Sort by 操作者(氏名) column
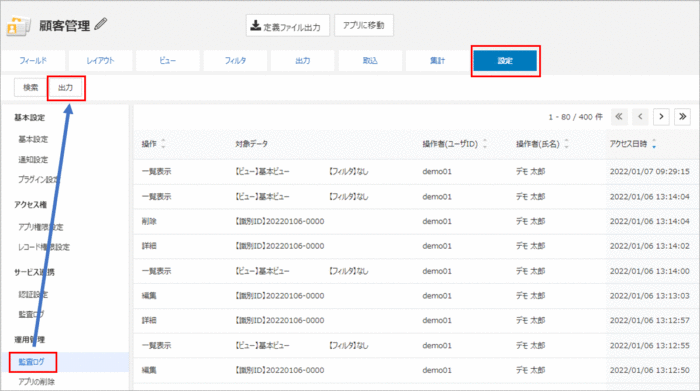700x391 pixels. pos(542,144)
